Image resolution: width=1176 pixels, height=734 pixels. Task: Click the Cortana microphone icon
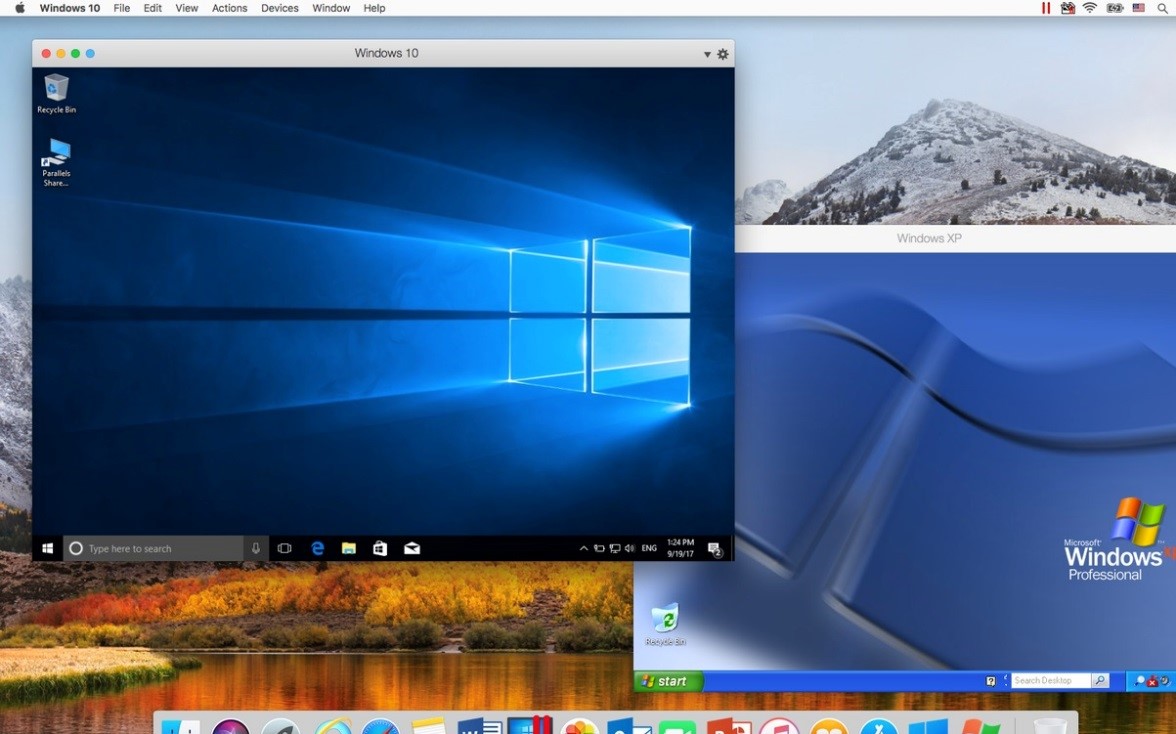click(256, 548)
